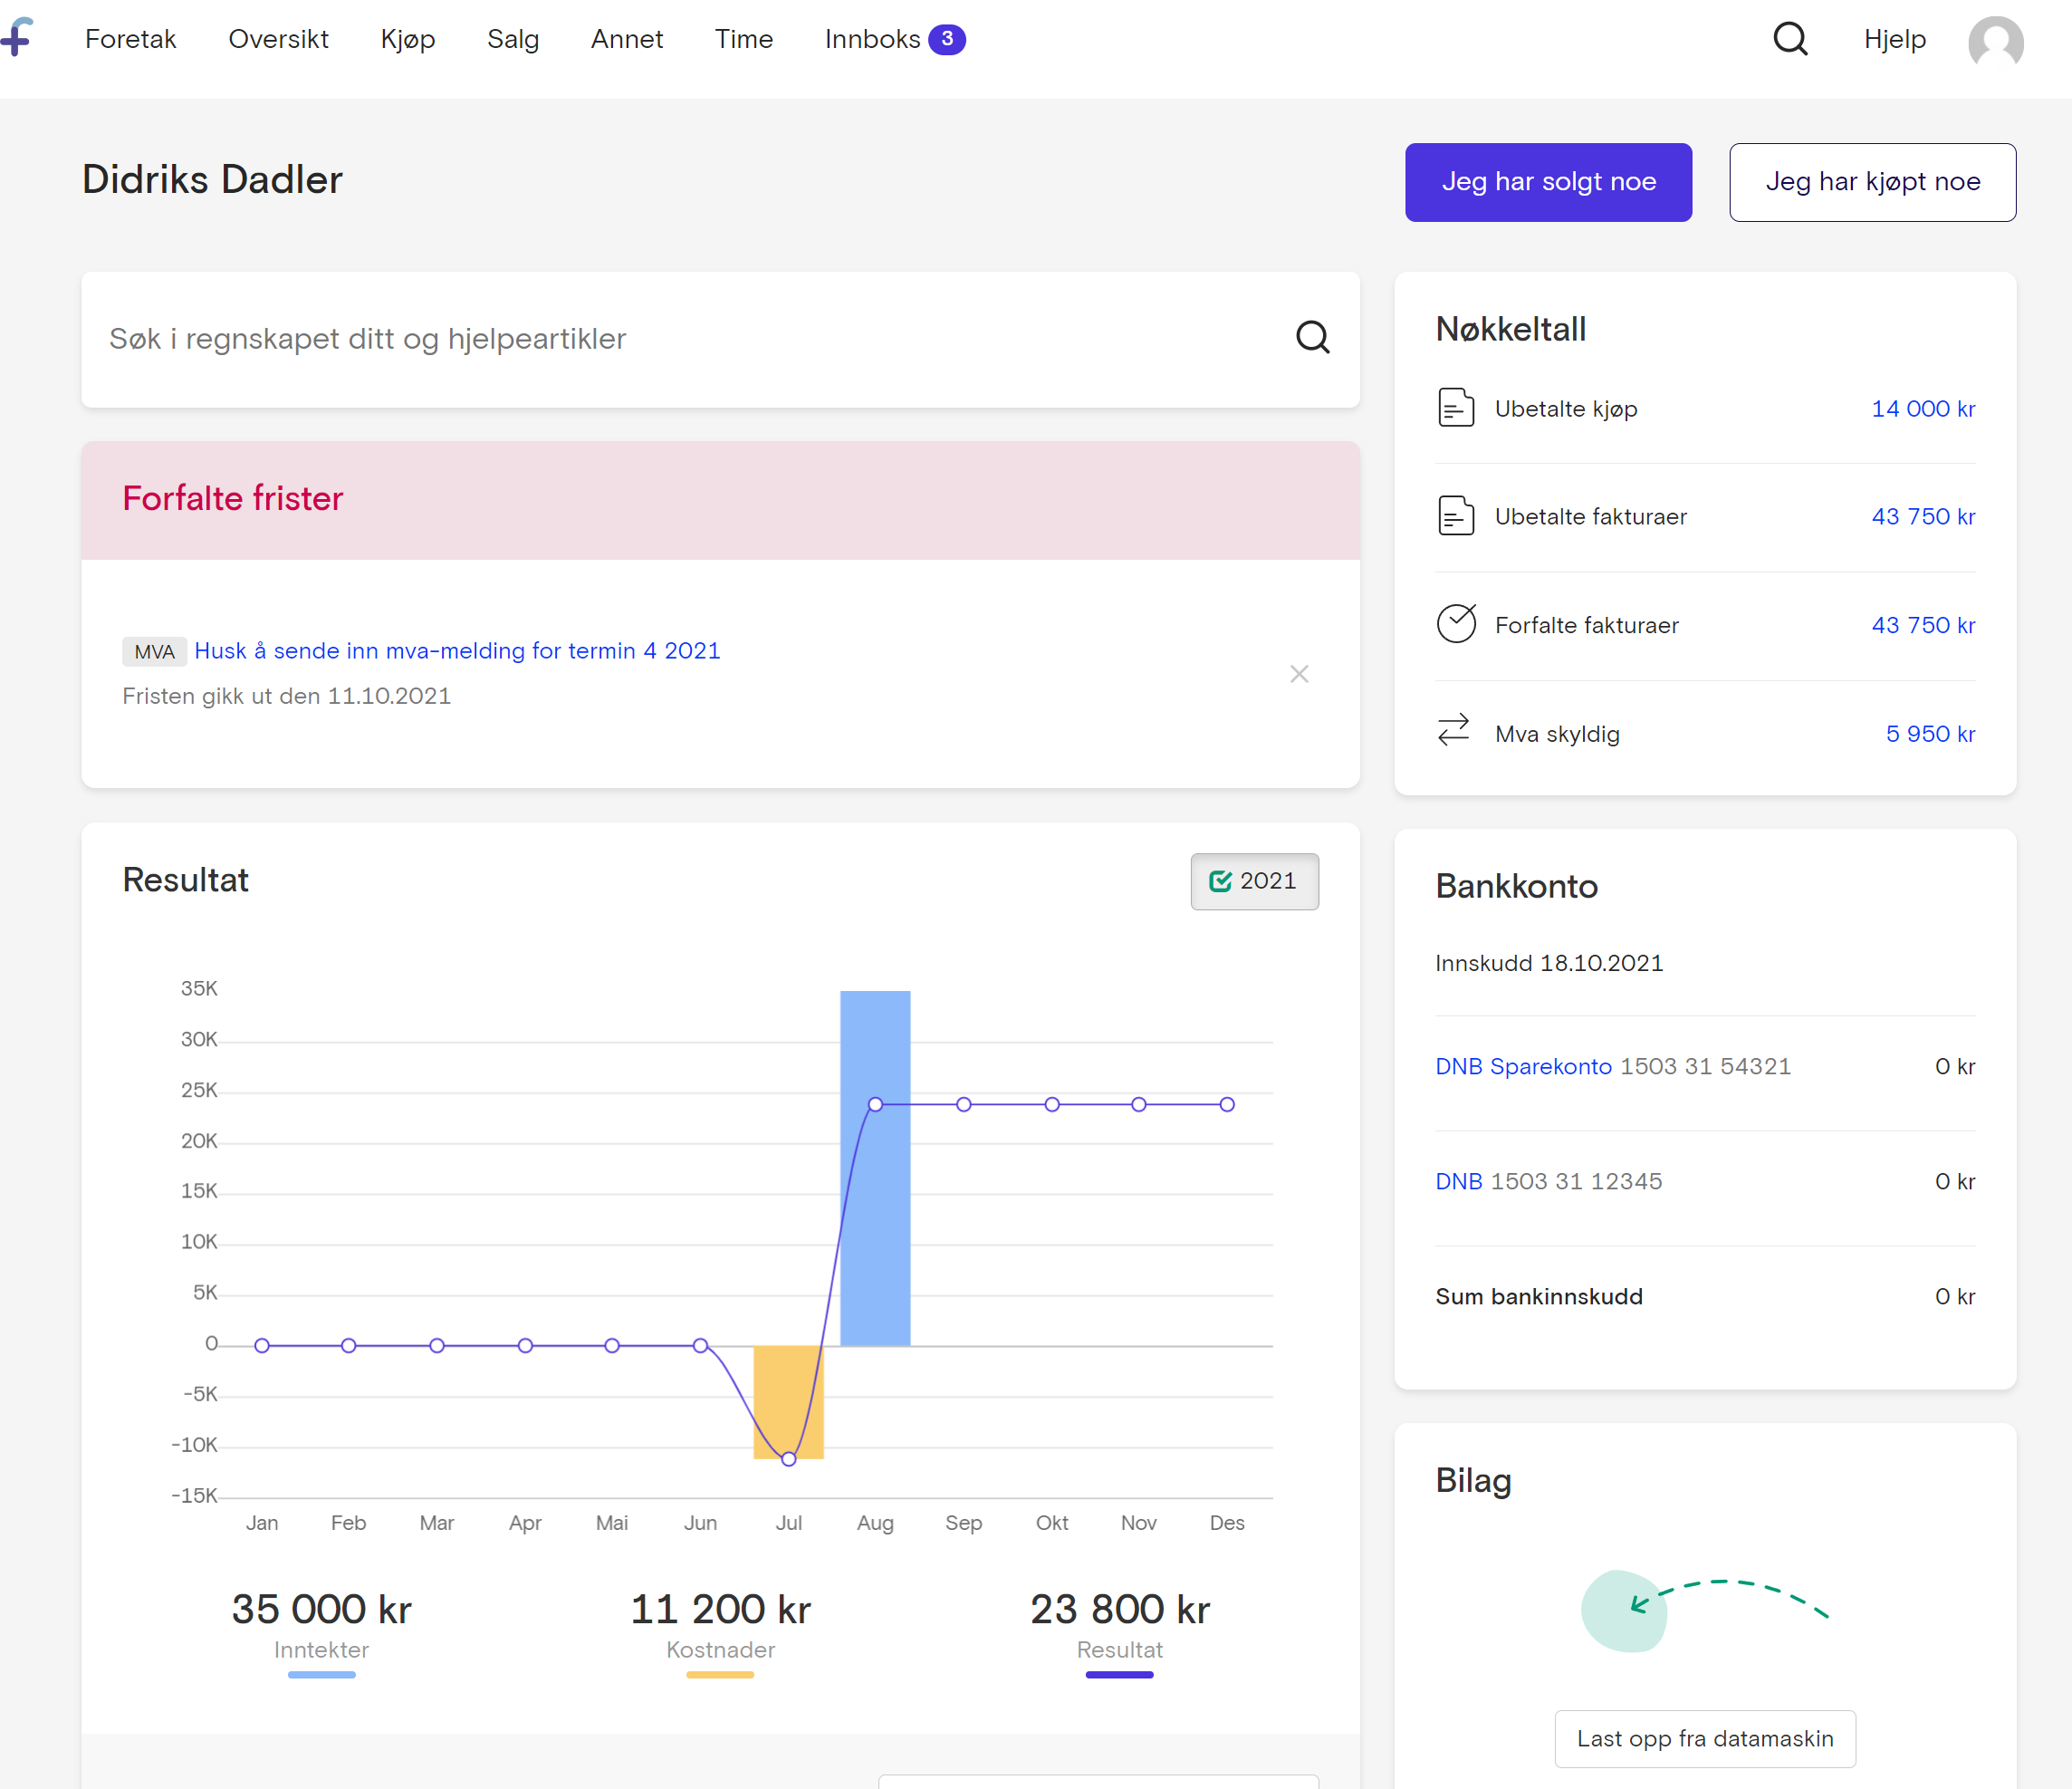Click the Ubetalte kjøp document icon
This screenshot has width=2072, height=1789.
(1456, 408)
